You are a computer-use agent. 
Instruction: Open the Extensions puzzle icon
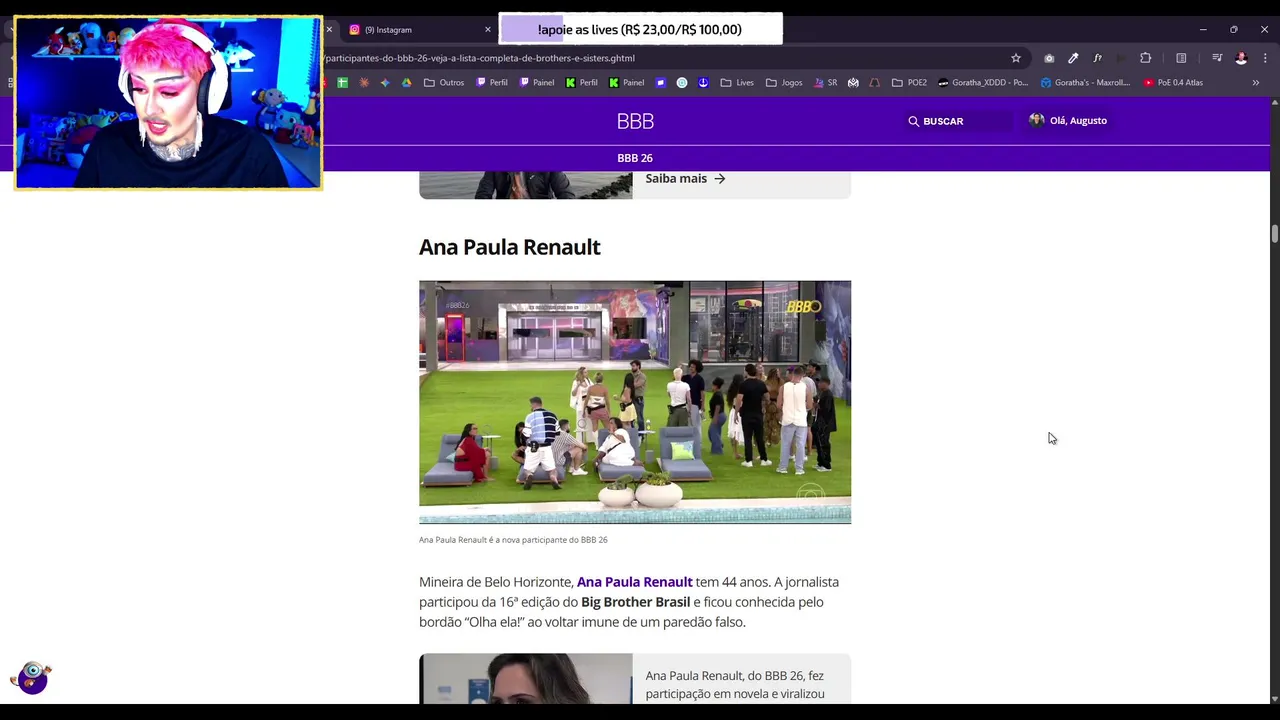(1146, 58)
